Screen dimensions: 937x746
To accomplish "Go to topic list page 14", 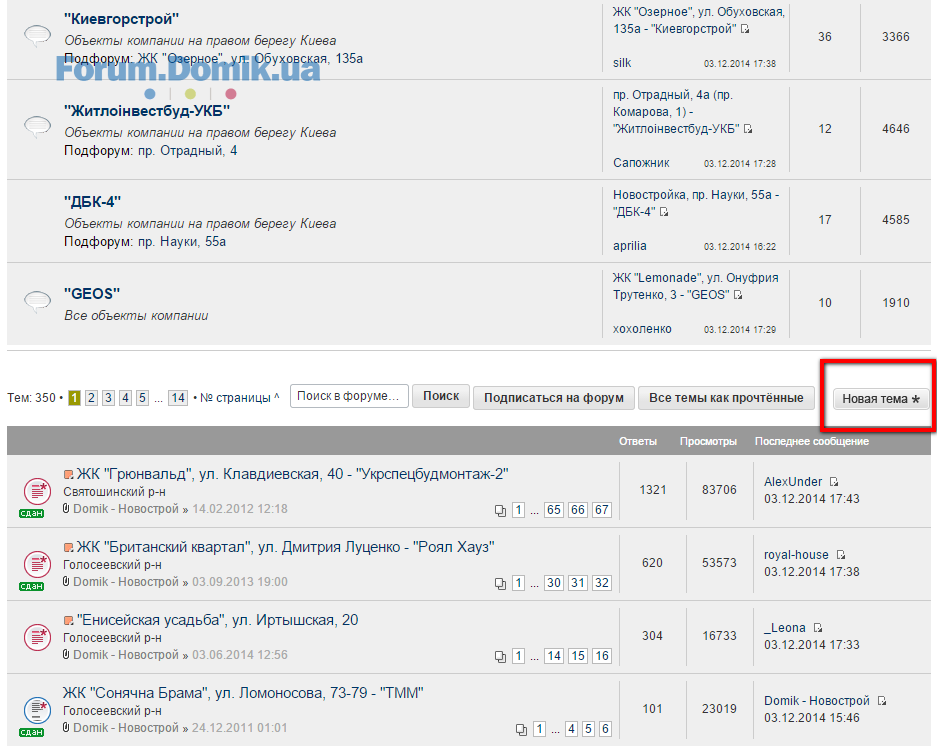I will click(x=178, y=398).
